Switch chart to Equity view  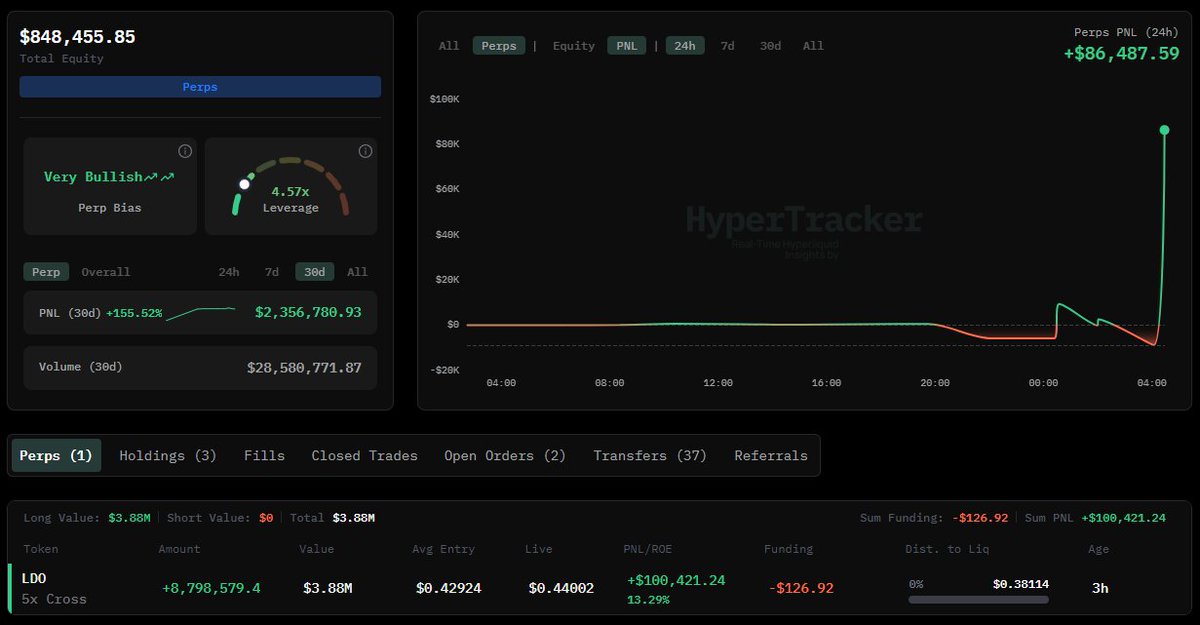[574, 46]
